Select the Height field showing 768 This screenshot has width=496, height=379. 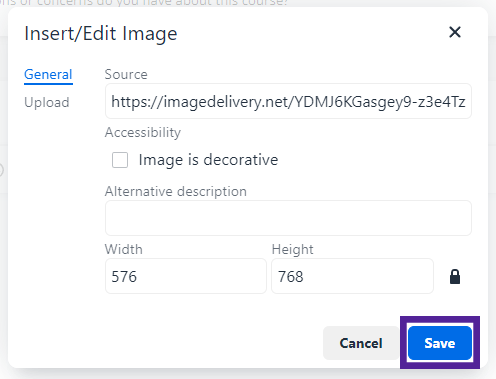tap(352, 276)
